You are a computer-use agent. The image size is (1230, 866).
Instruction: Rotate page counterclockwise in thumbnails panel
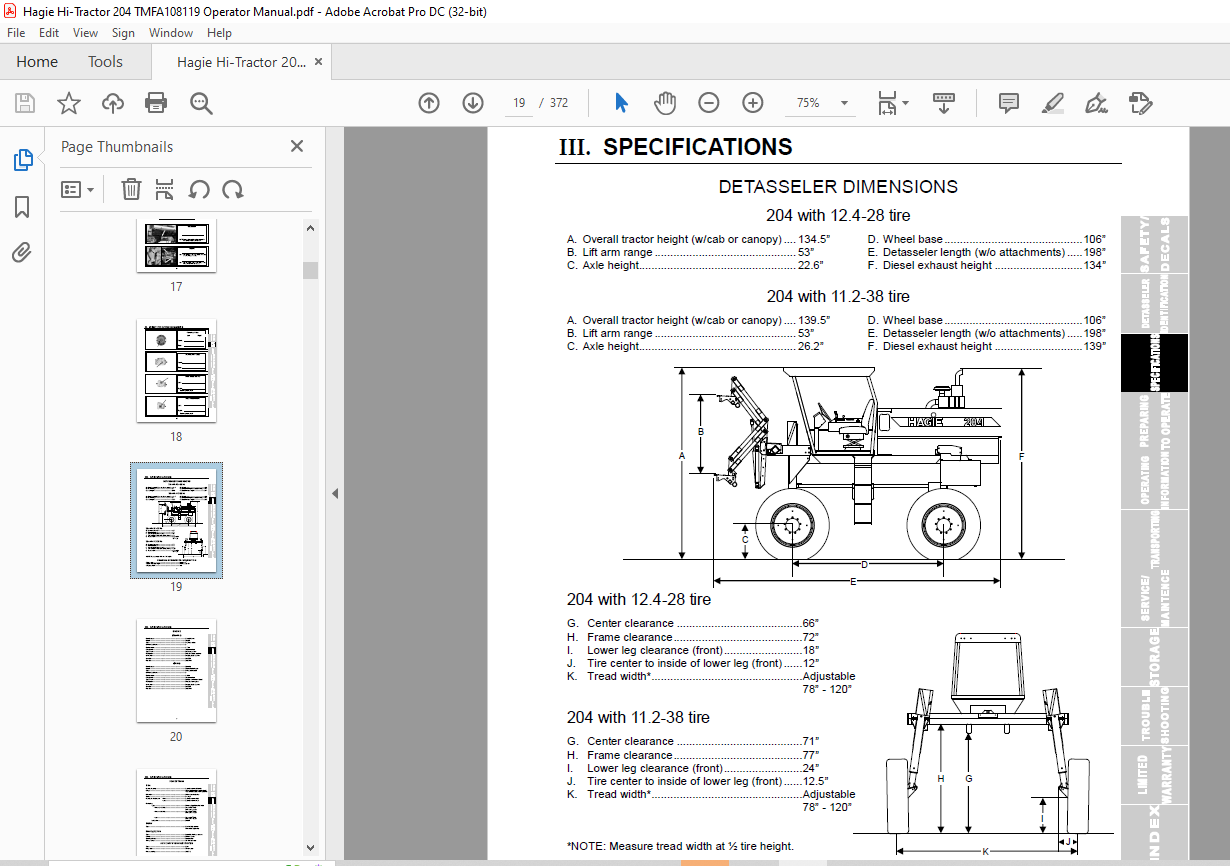[199, 189]
